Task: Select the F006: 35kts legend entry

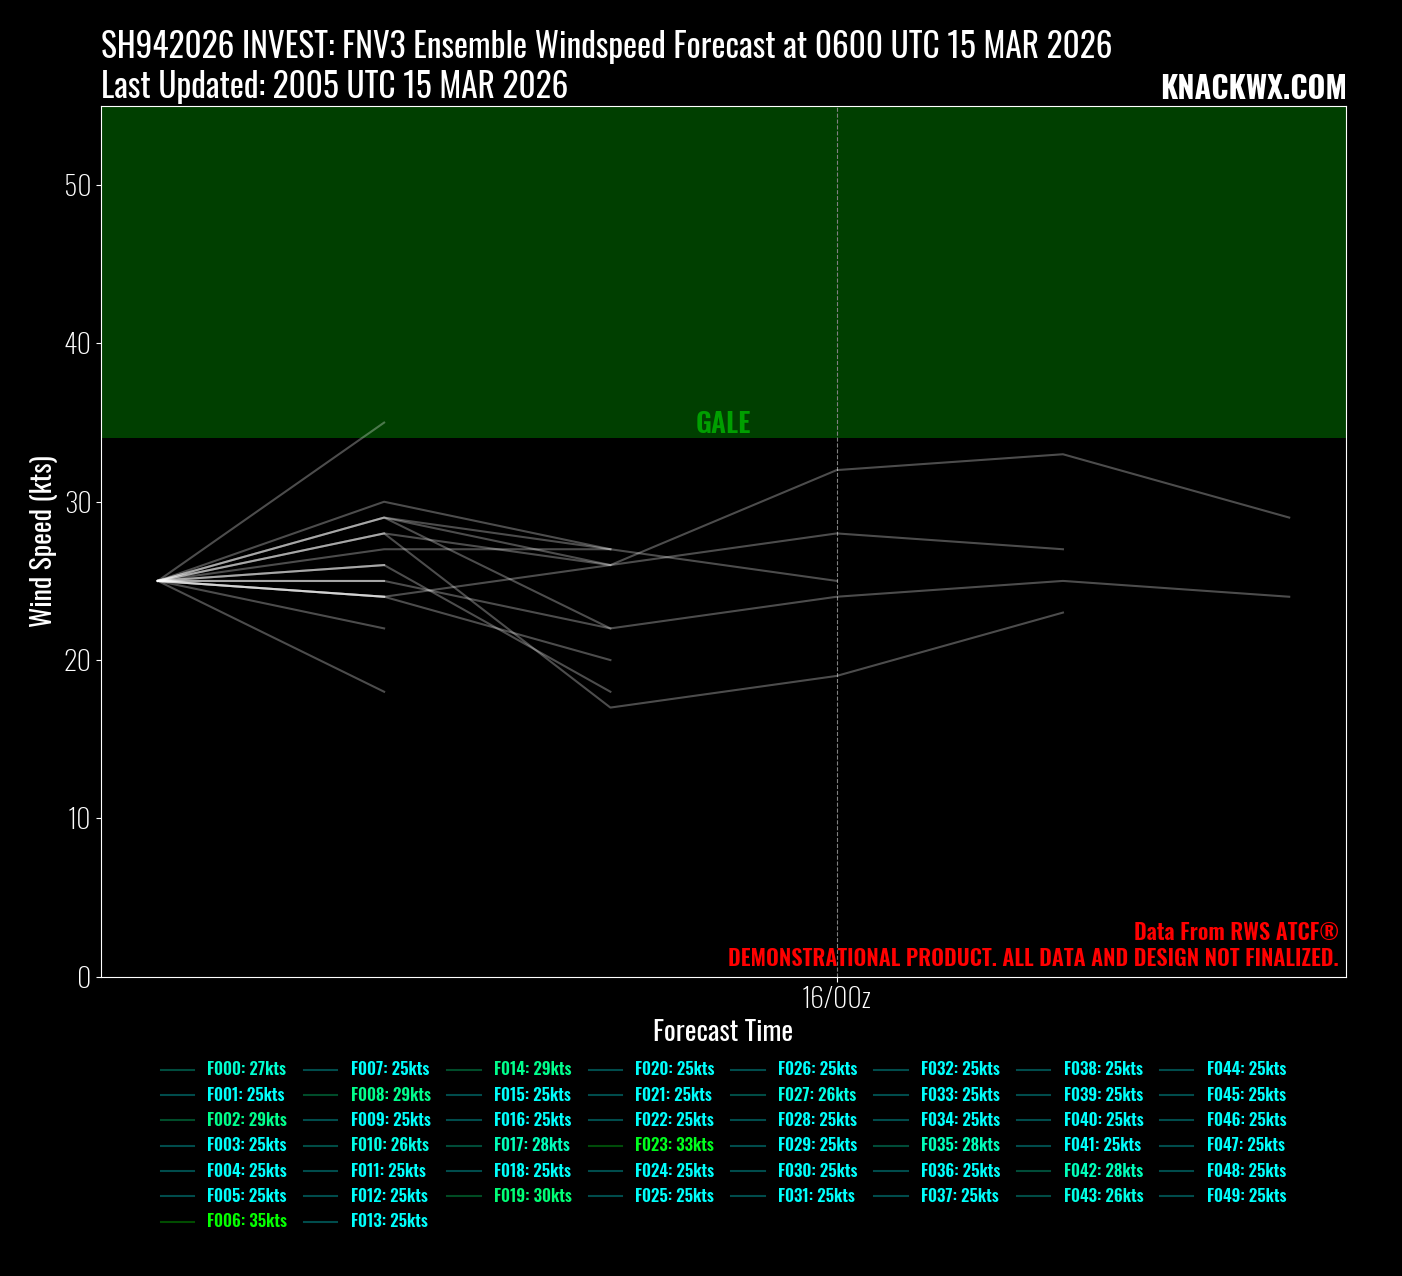Action: point(246,1221)
